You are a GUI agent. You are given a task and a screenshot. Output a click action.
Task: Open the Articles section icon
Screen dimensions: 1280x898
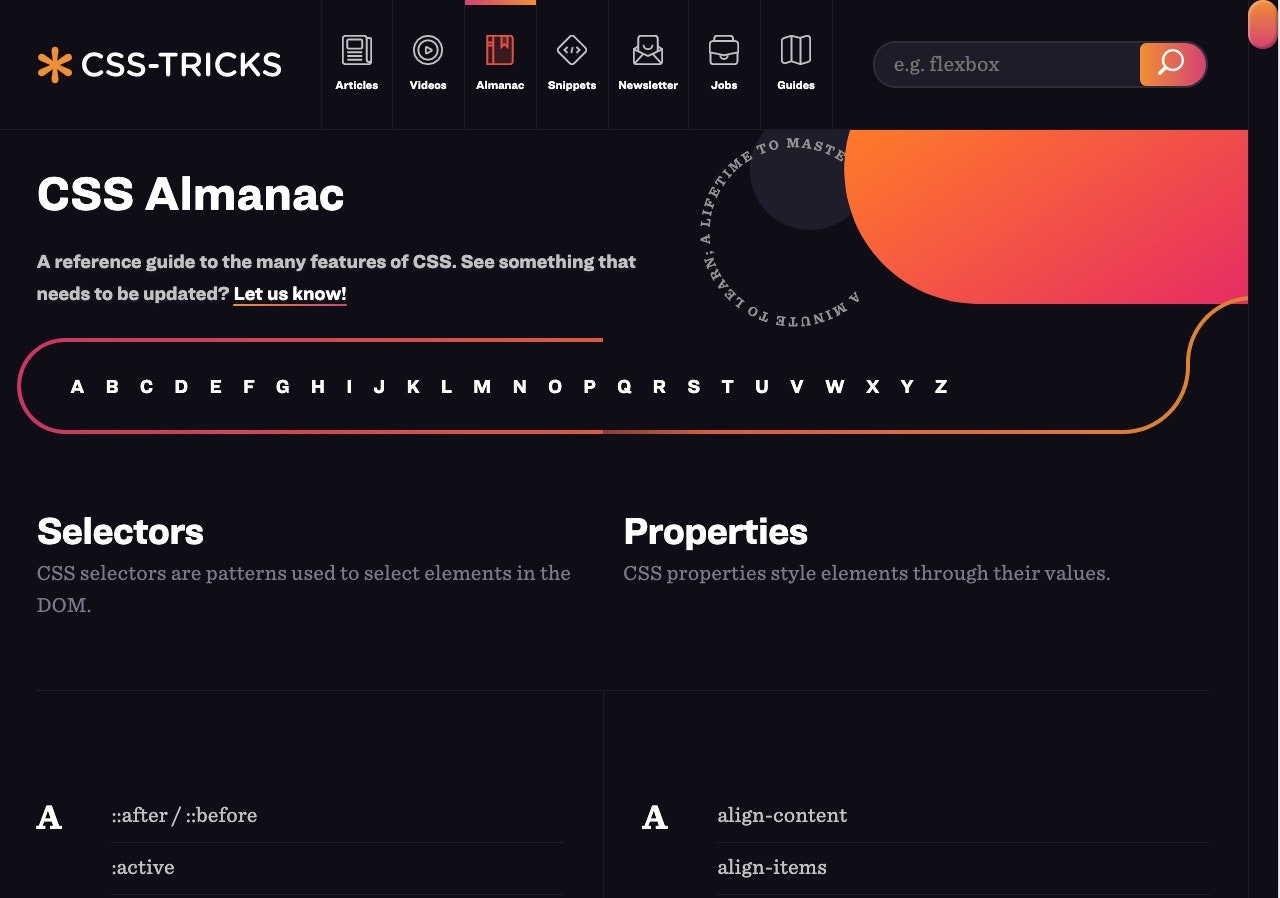(x=357, y=50)
